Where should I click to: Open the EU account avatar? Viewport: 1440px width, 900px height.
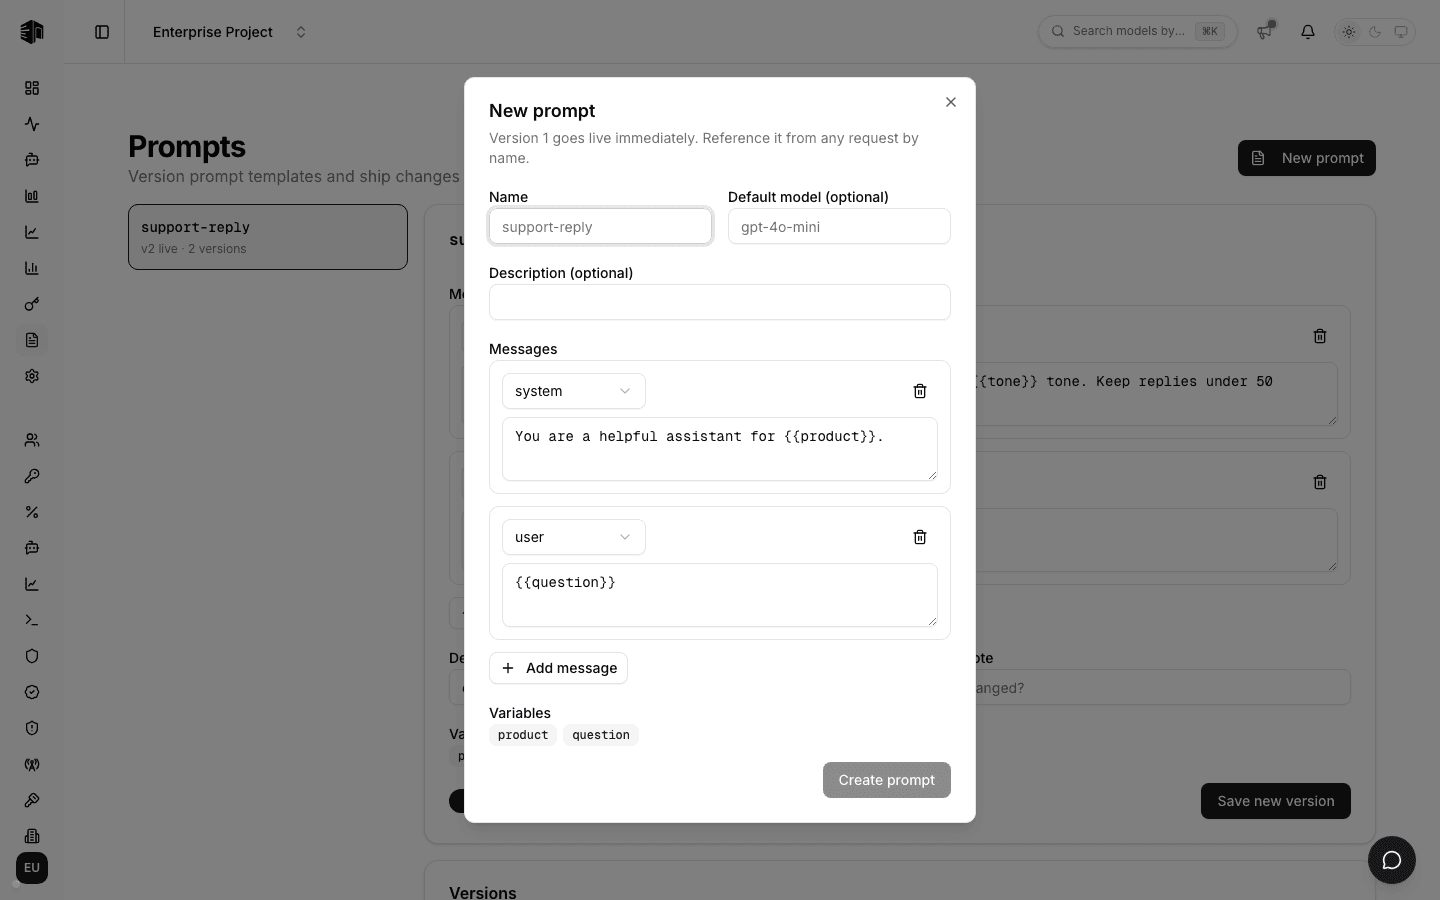(32, 868)
